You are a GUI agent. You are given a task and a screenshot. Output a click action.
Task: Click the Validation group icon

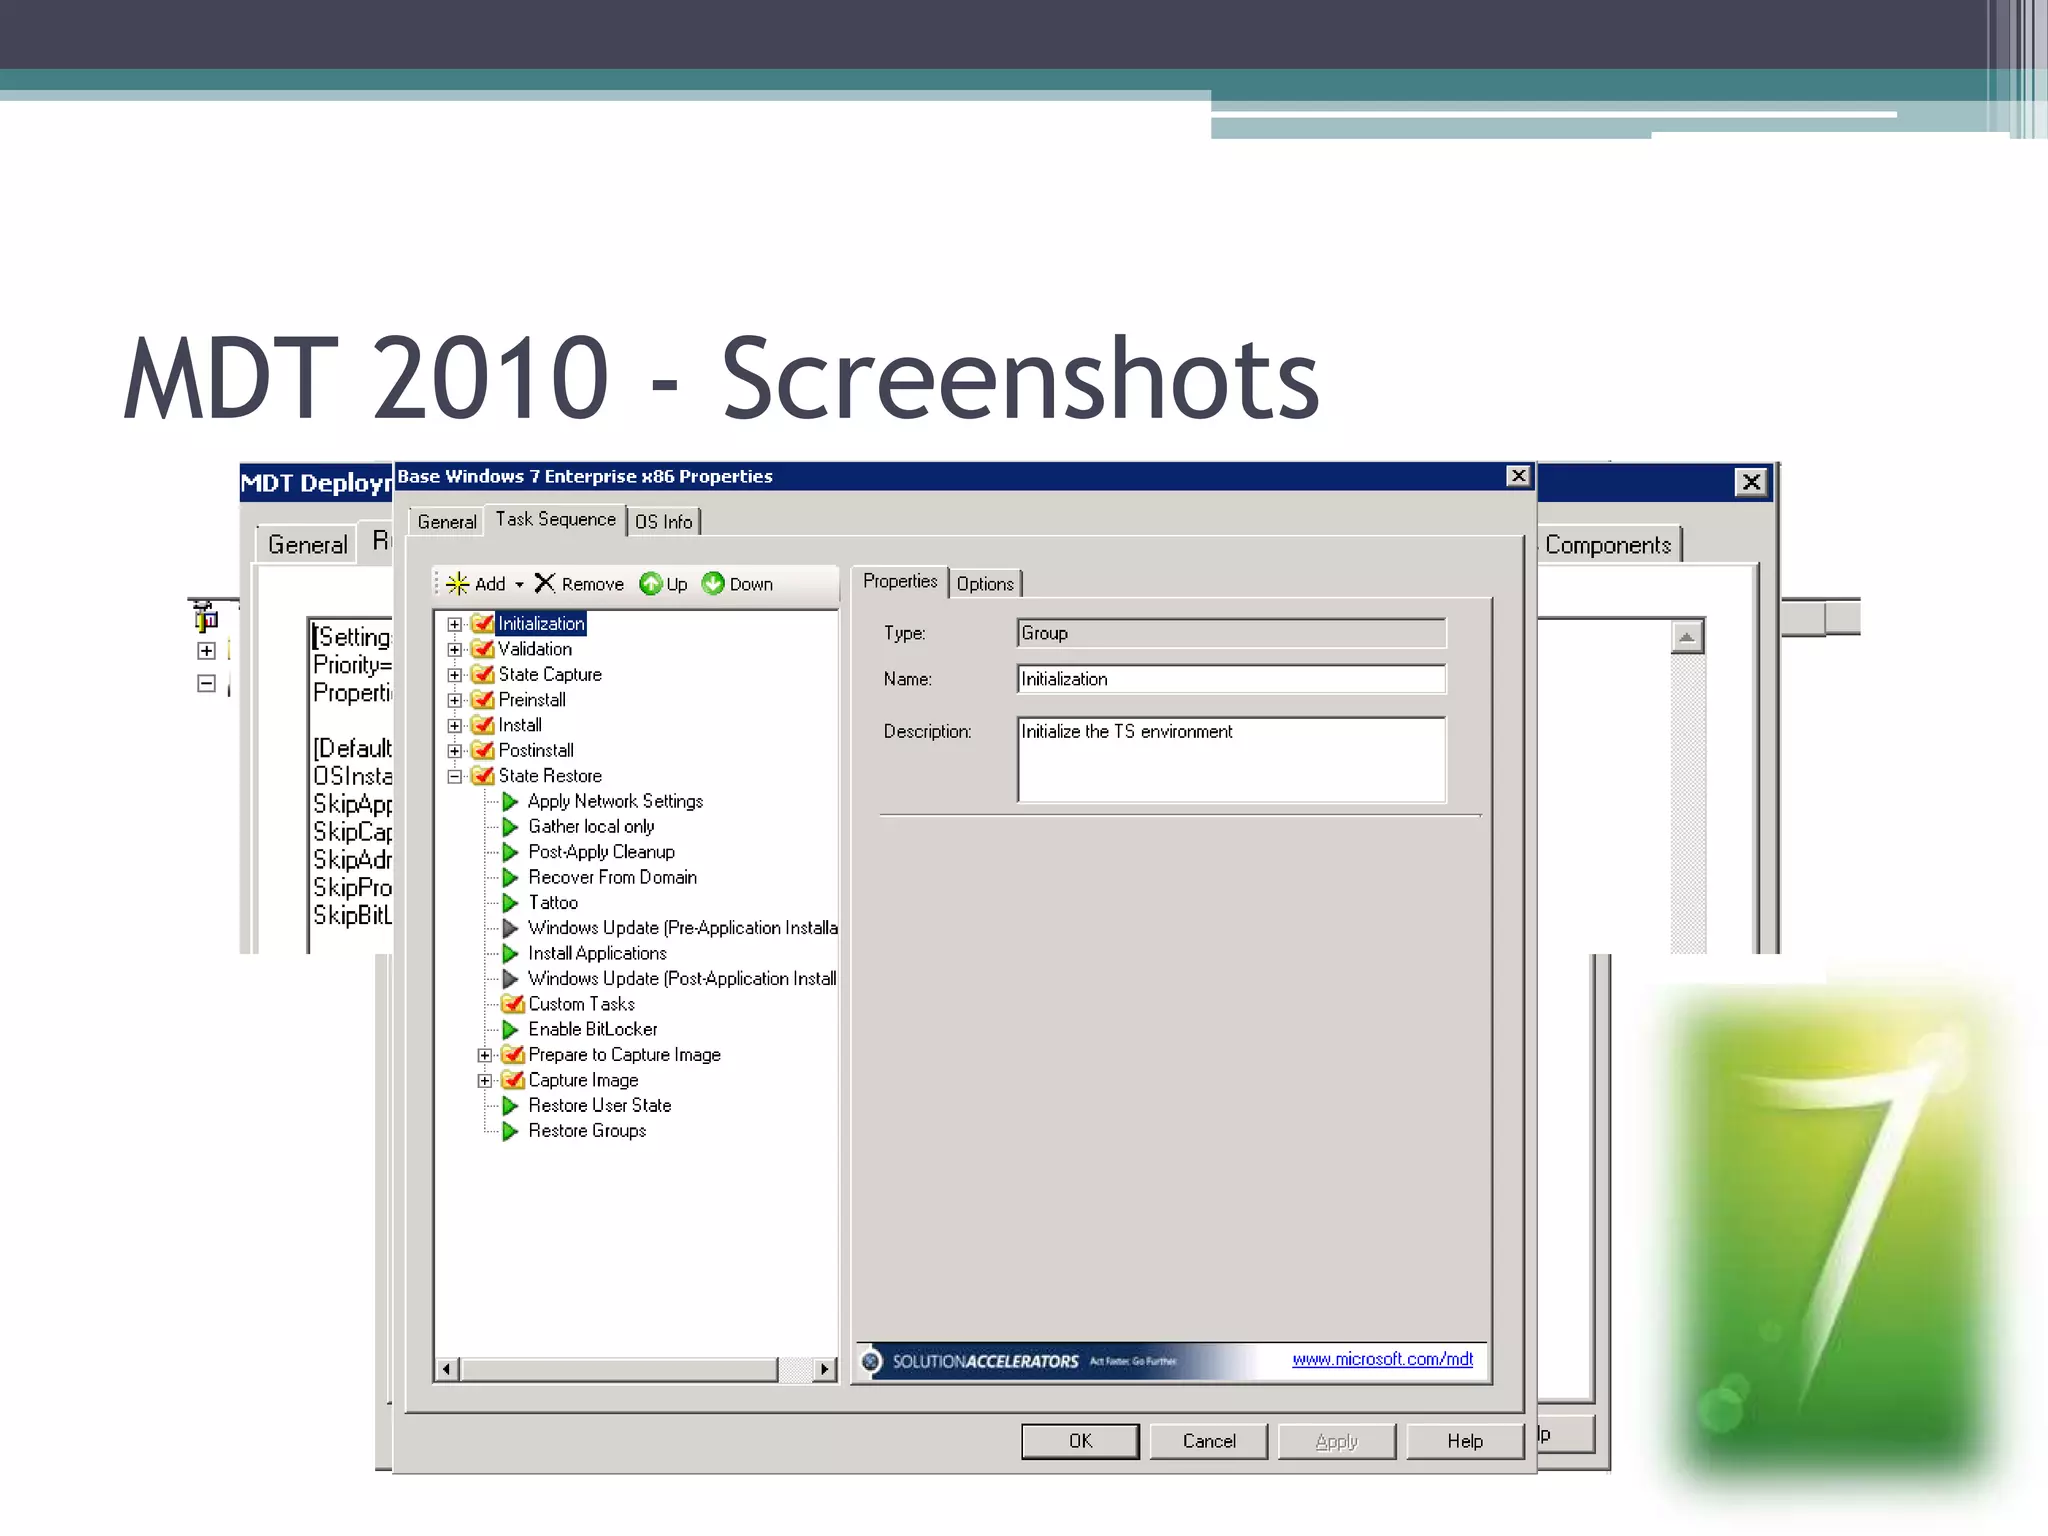(483, 649)
